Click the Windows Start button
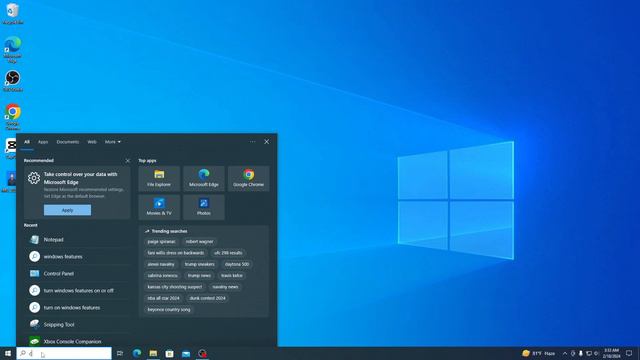 pos(8,353)
